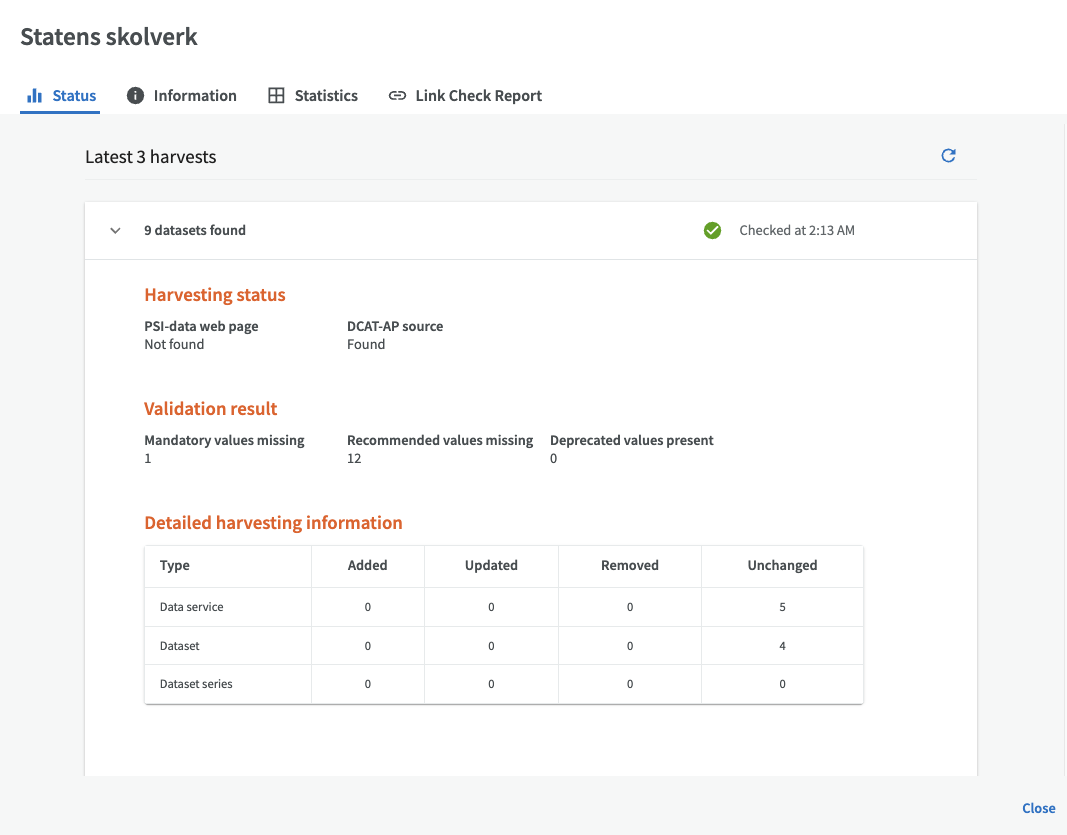
Task: Click the recommended missing value 12
Action: (x=354, y=459)
